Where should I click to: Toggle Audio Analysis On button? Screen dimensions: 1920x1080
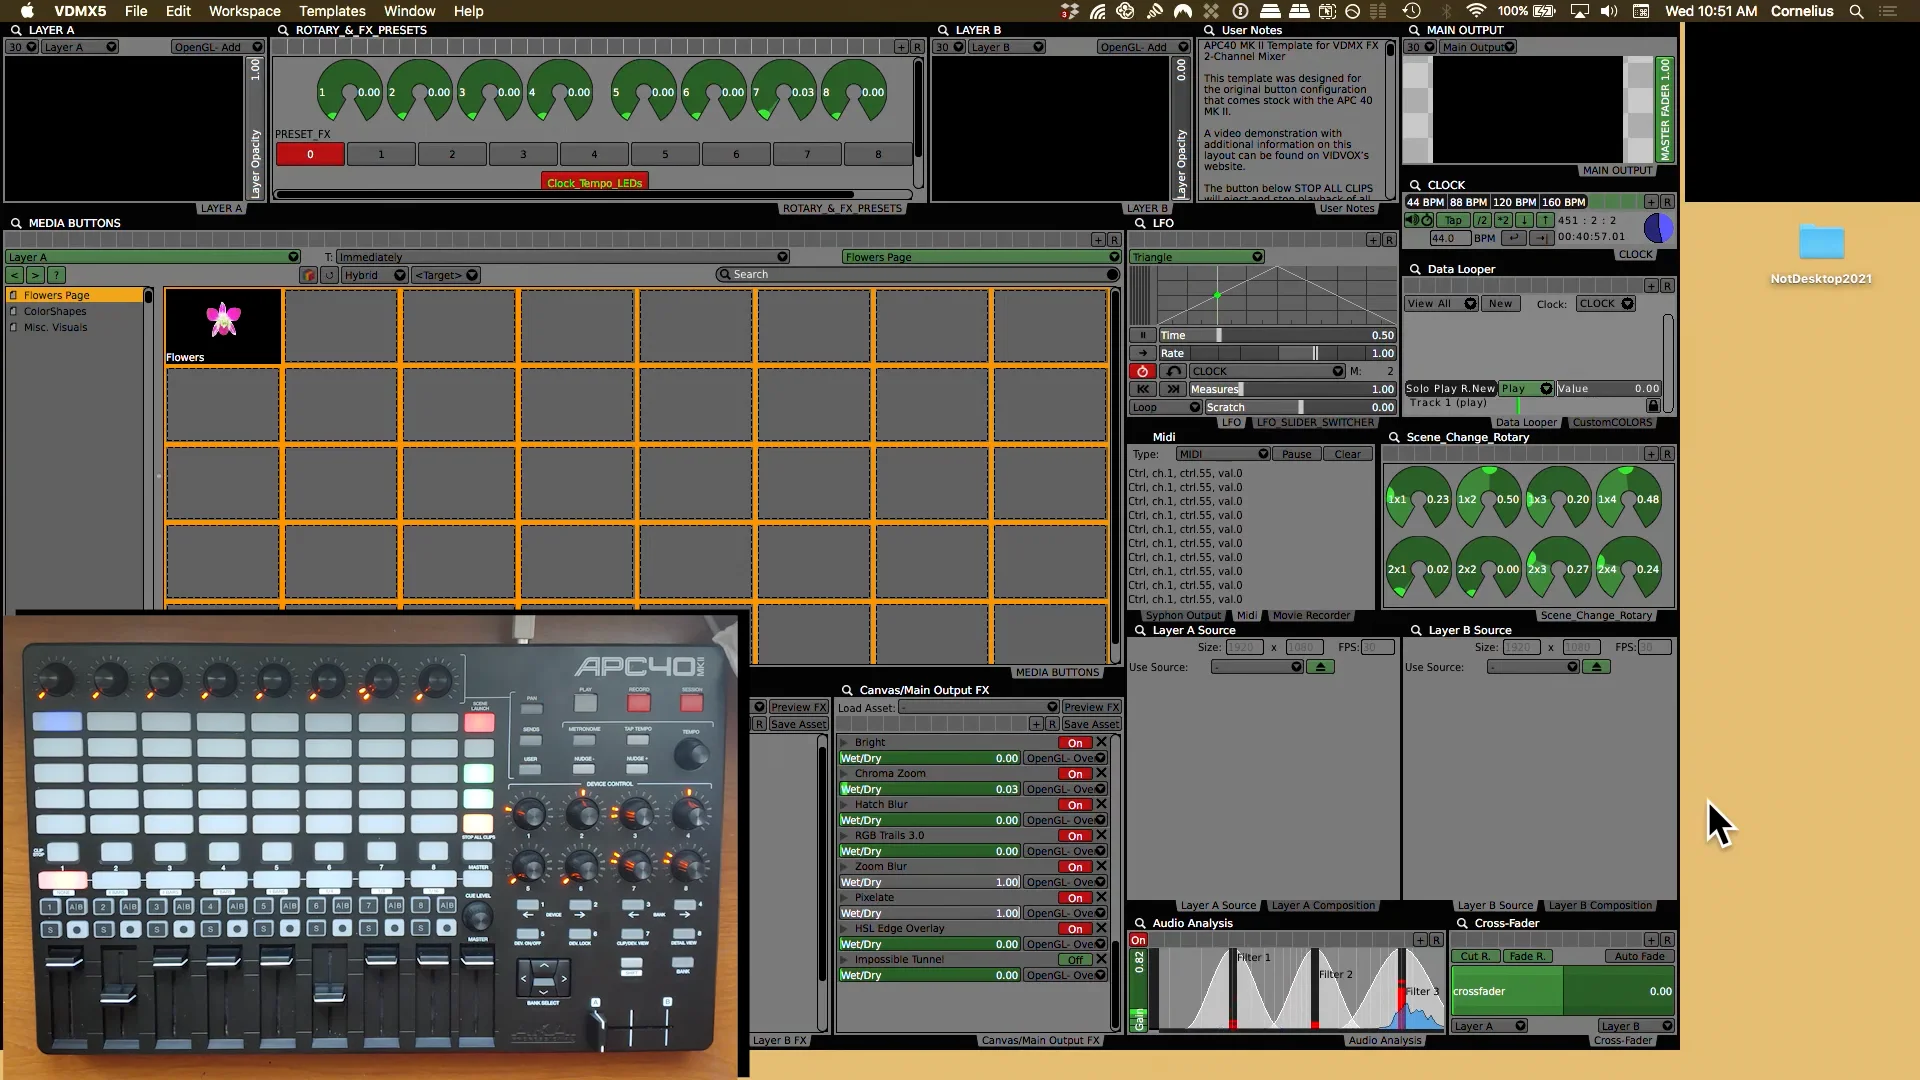1138,940
